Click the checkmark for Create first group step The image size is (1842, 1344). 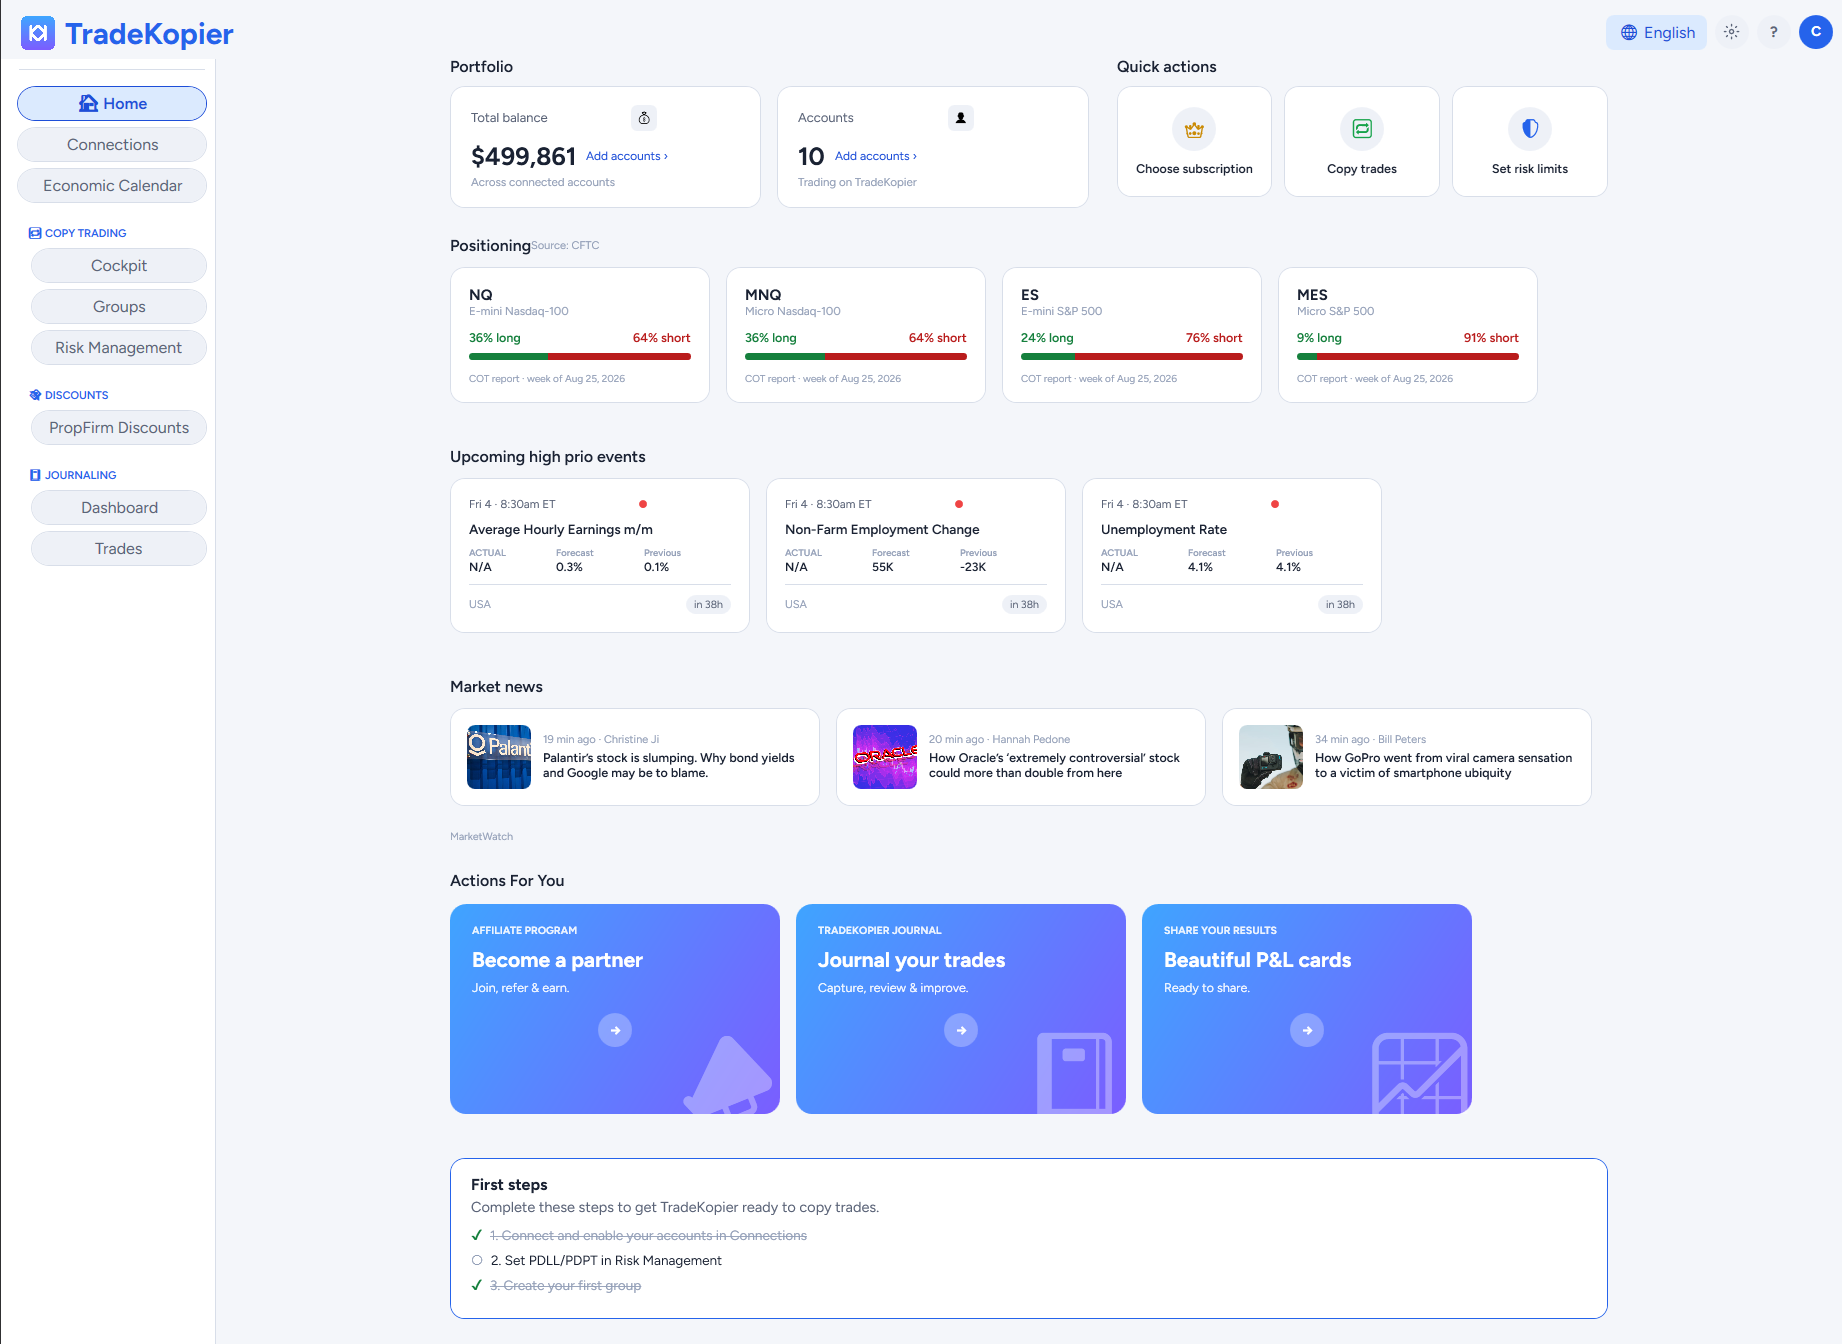pos(477,1285)
